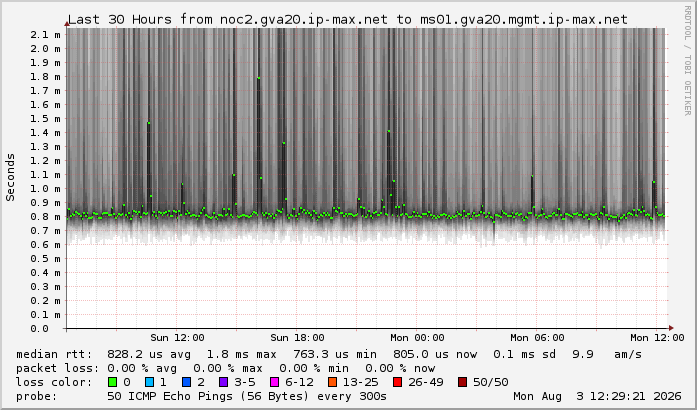Click the '1.8 m' y-axis value
Screen dimensions: 697x410
tap(45, 77)
